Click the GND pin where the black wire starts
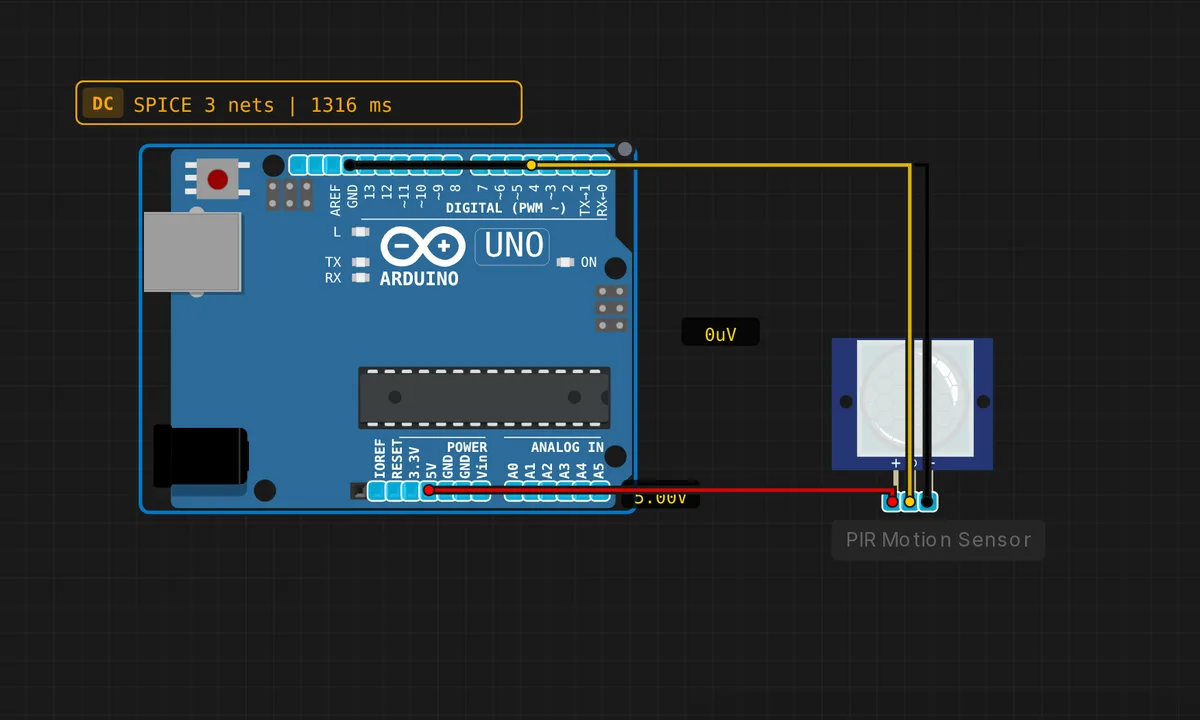The width and height of the screenshot is (1200, 720). coord(349,165)
